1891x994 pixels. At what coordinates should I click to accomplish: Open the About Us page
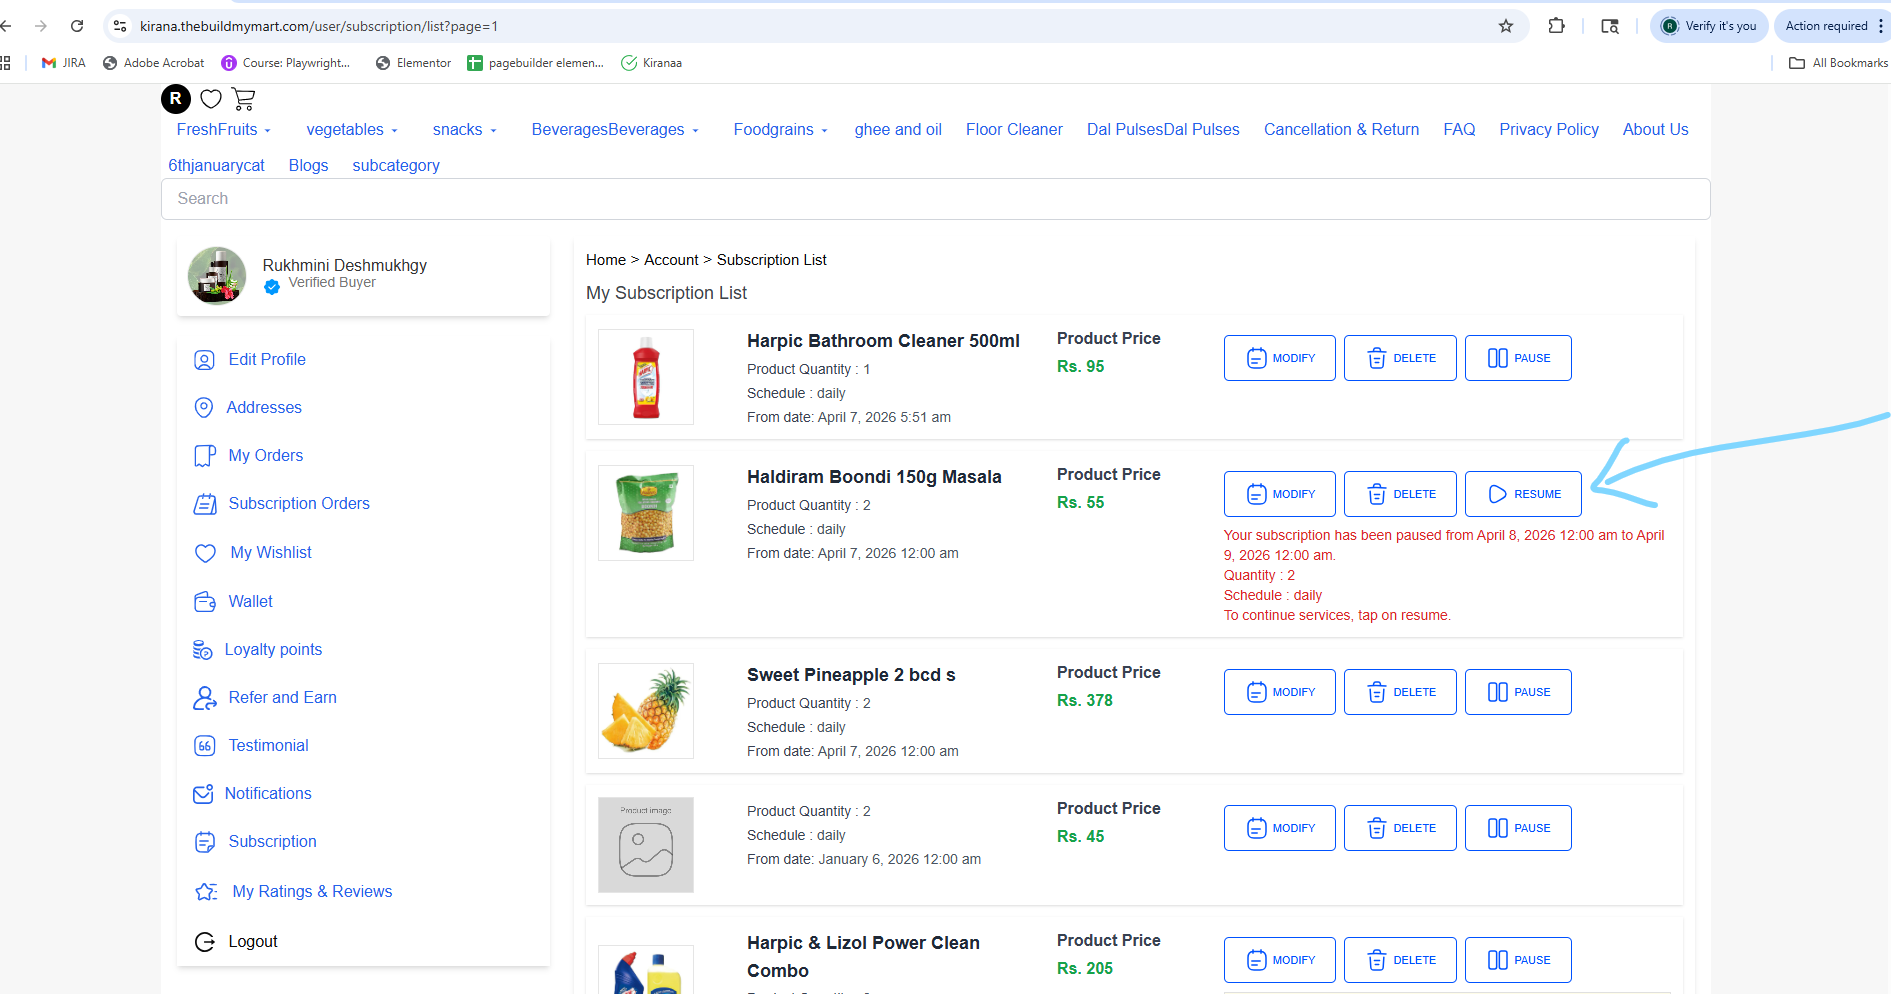(x=1655, y=130)
